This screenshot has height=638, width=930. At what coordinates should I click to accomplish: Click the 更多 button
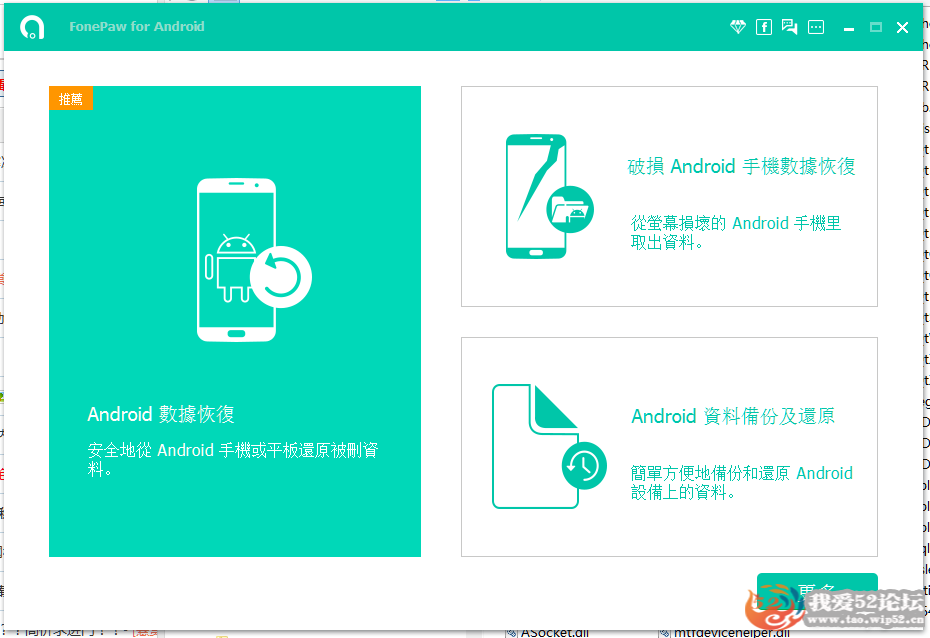(817, 591)
